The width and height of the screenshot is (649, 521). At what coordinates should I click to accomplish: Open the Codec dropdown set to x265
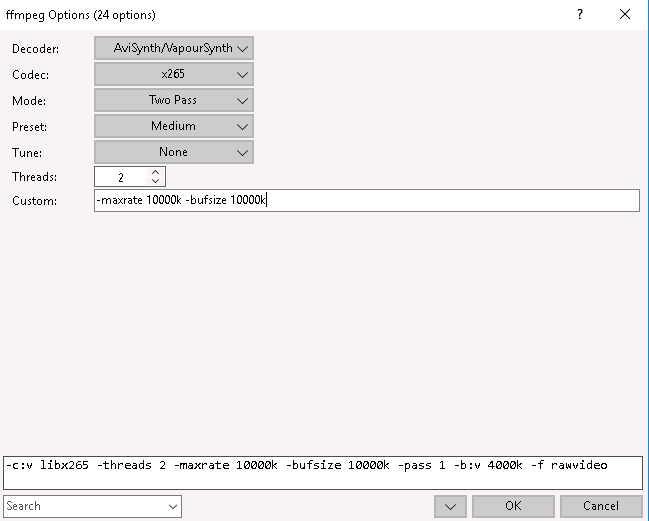pyautogui.click(x=174, y=74)
